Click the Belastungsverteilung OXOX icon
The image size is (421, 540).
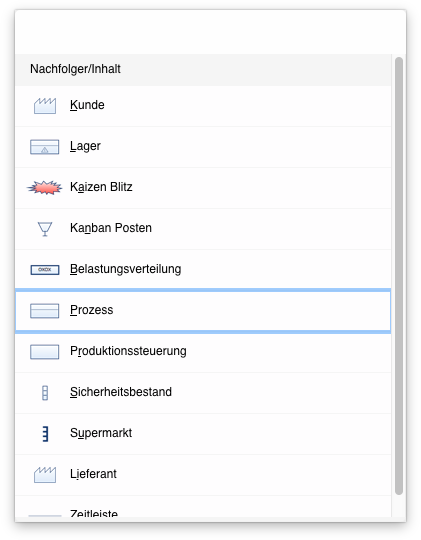point(45,270)
